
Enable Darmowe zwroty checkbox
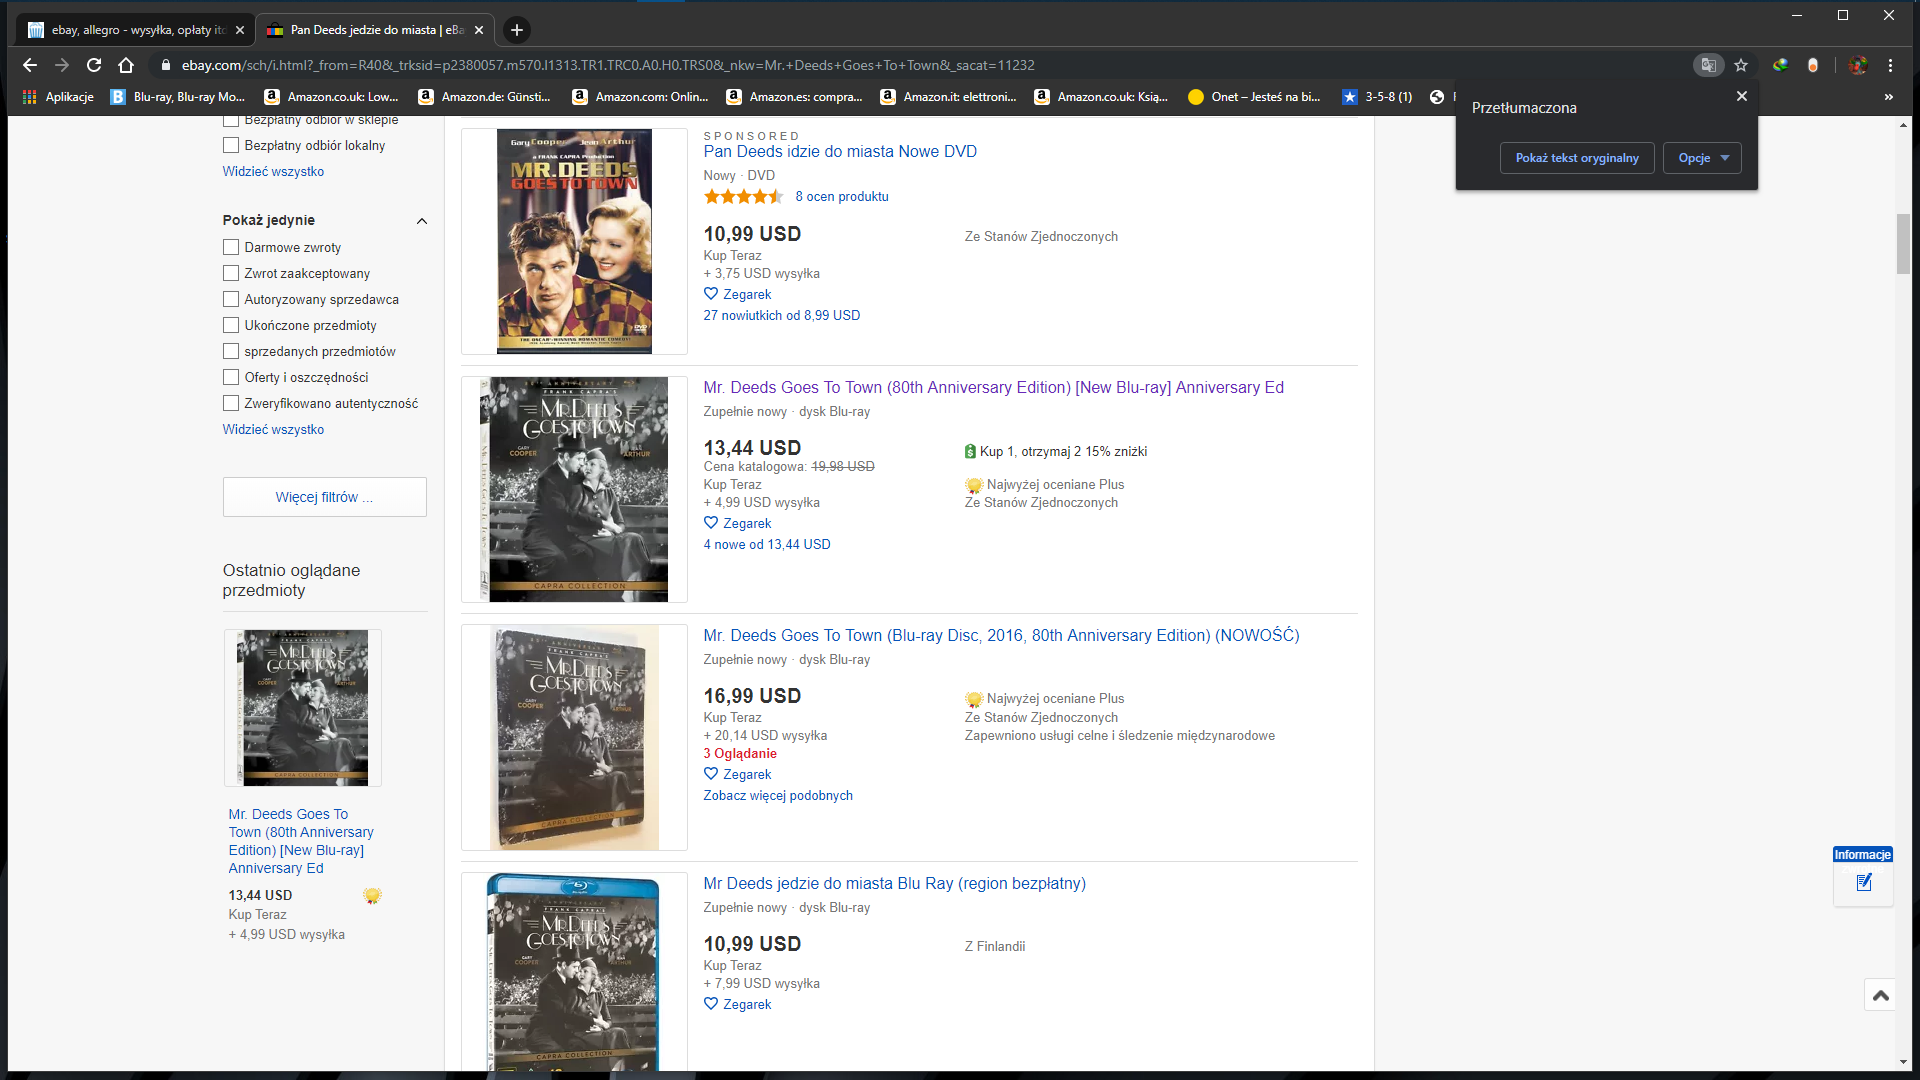(x=231, y=247)
